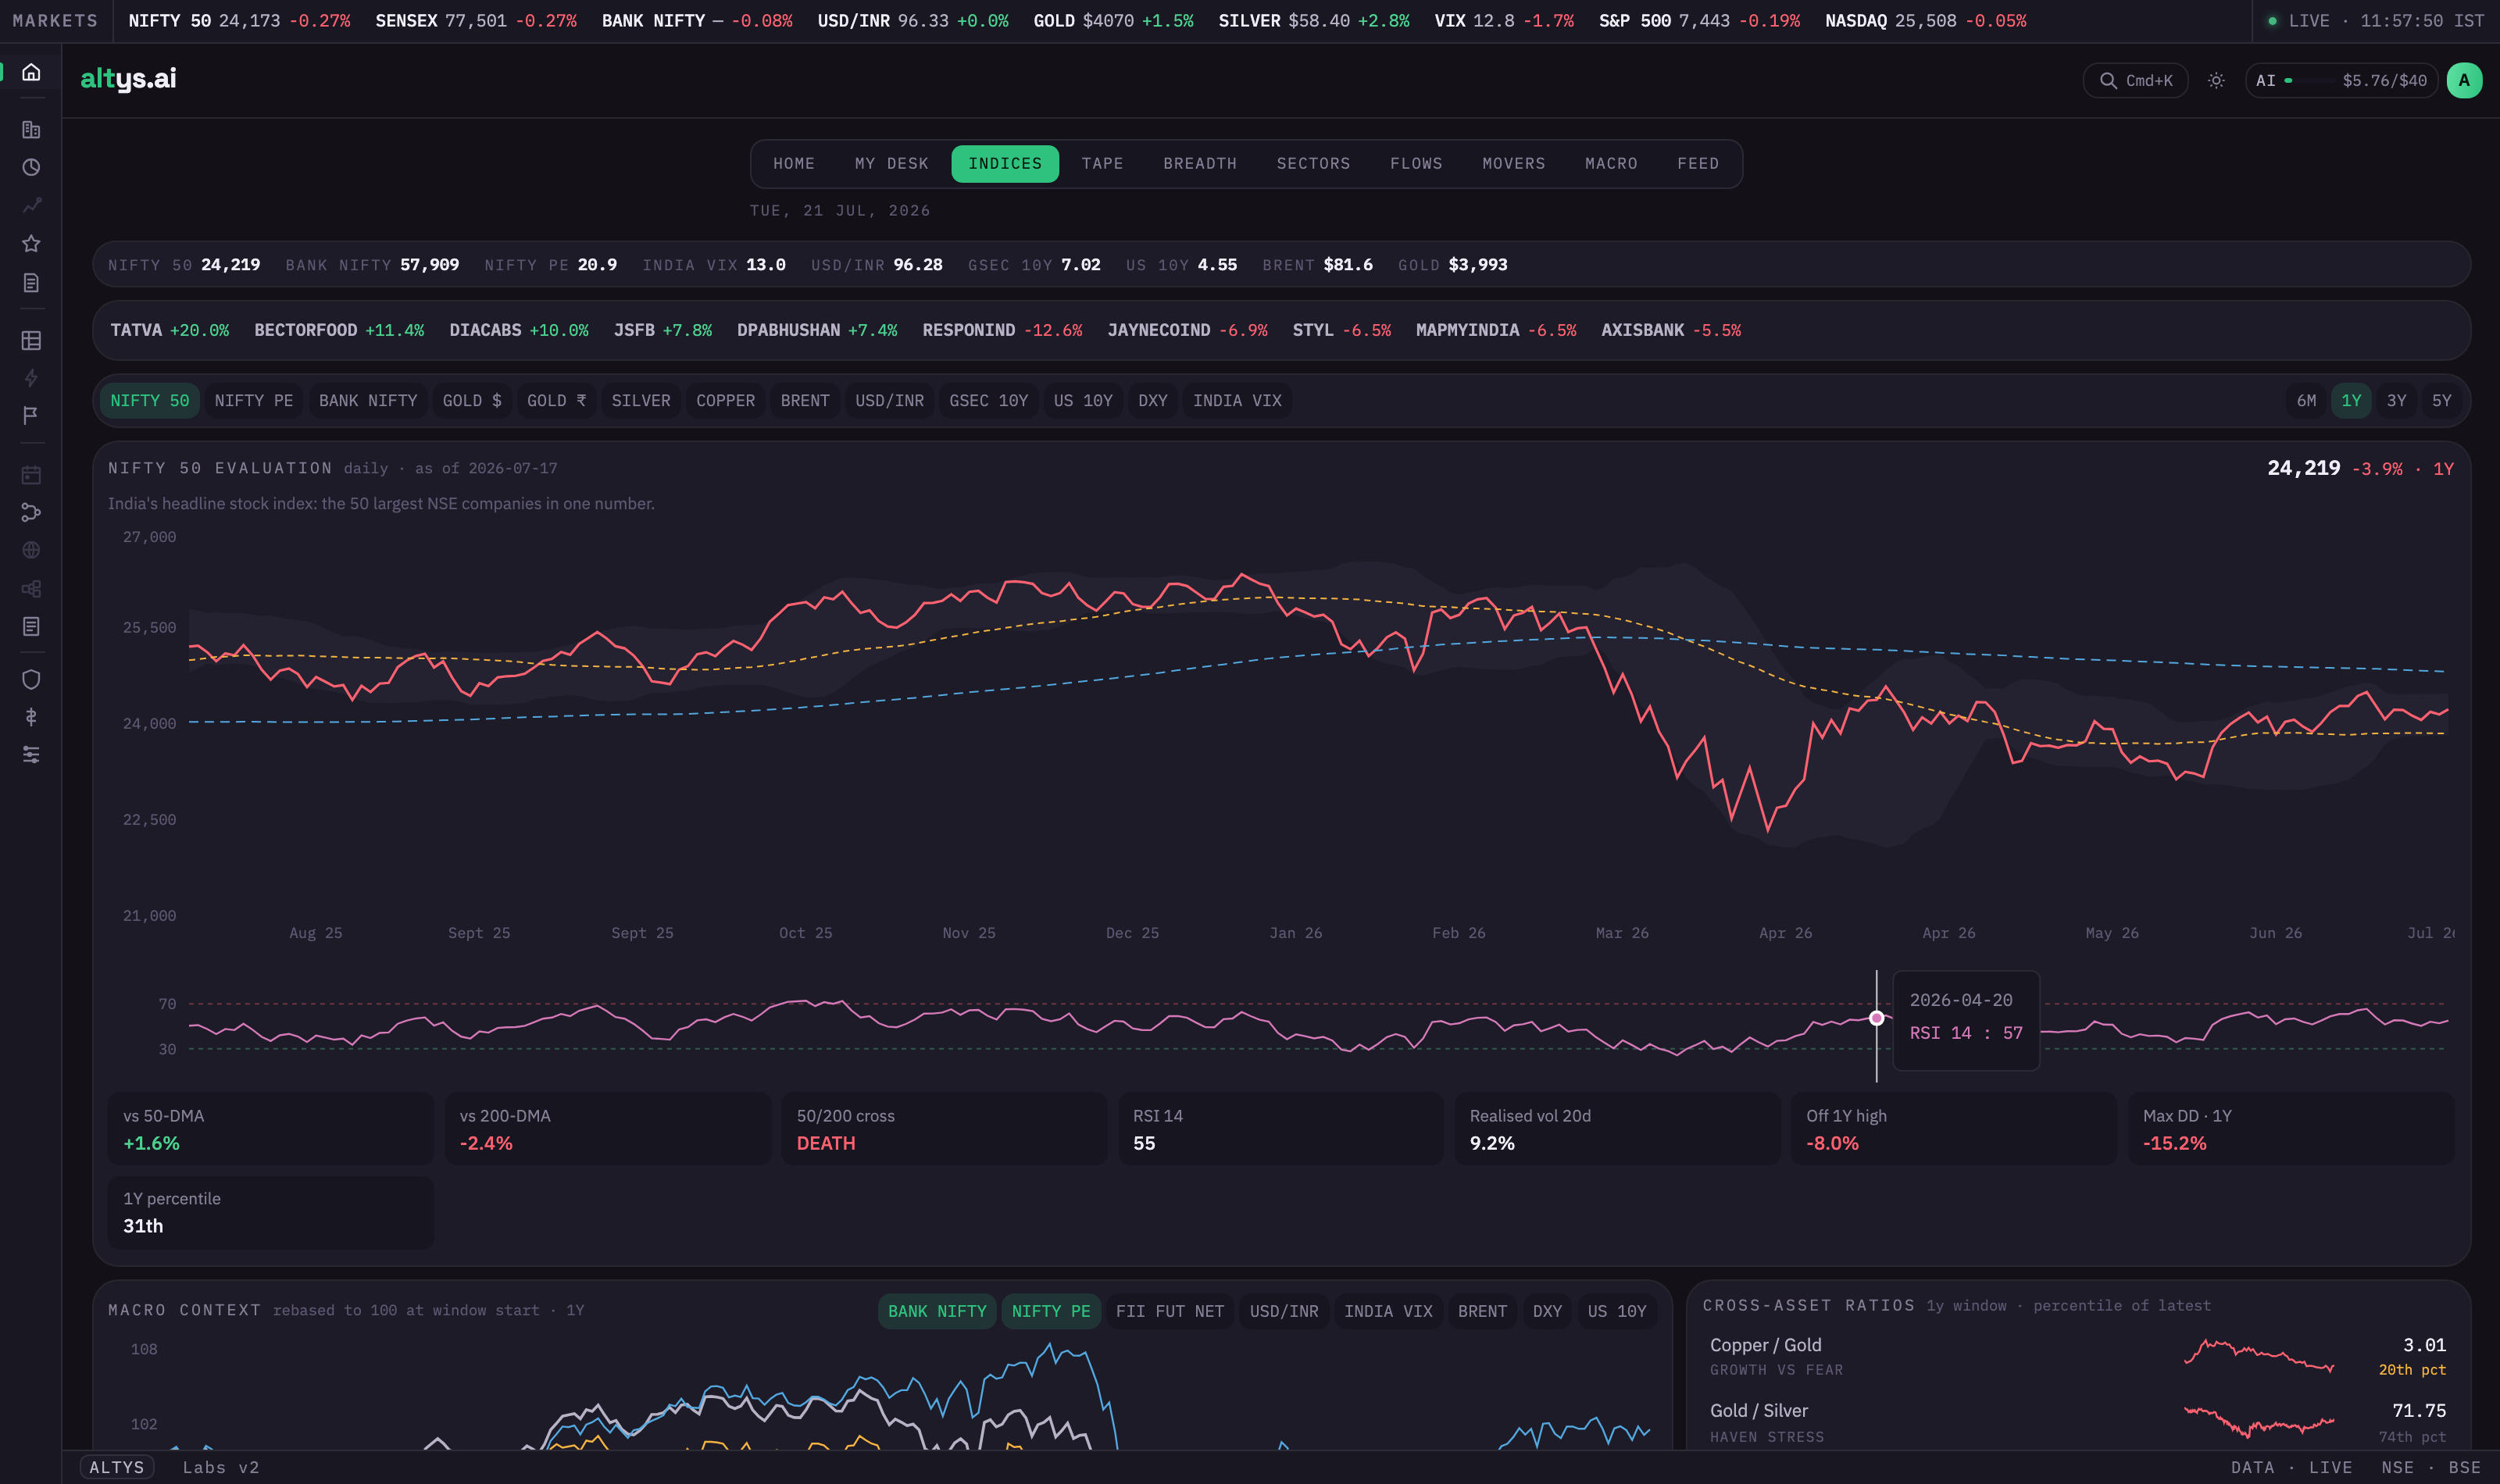Viewport: 2500px width, 1484px height.
Task: Click SENSEX 77,501 in the top ticker
Action: (x=476, y=21)
